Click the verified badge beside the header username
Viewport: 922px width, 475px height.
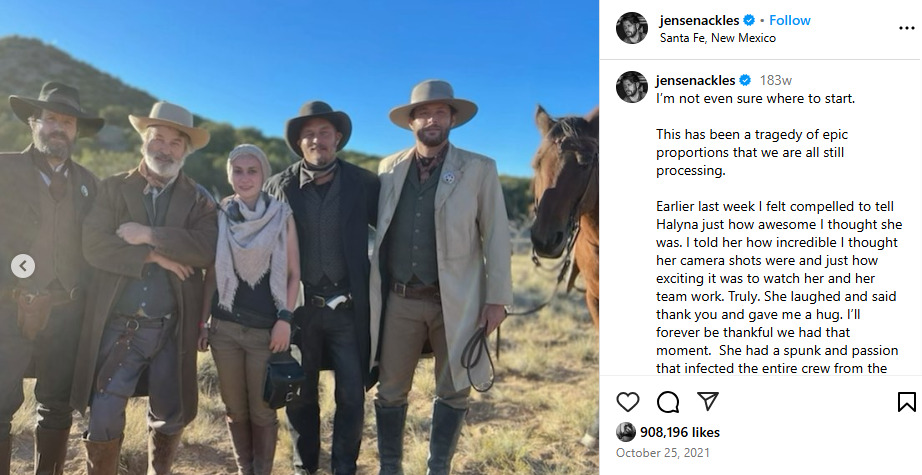[x=749, y=21]
